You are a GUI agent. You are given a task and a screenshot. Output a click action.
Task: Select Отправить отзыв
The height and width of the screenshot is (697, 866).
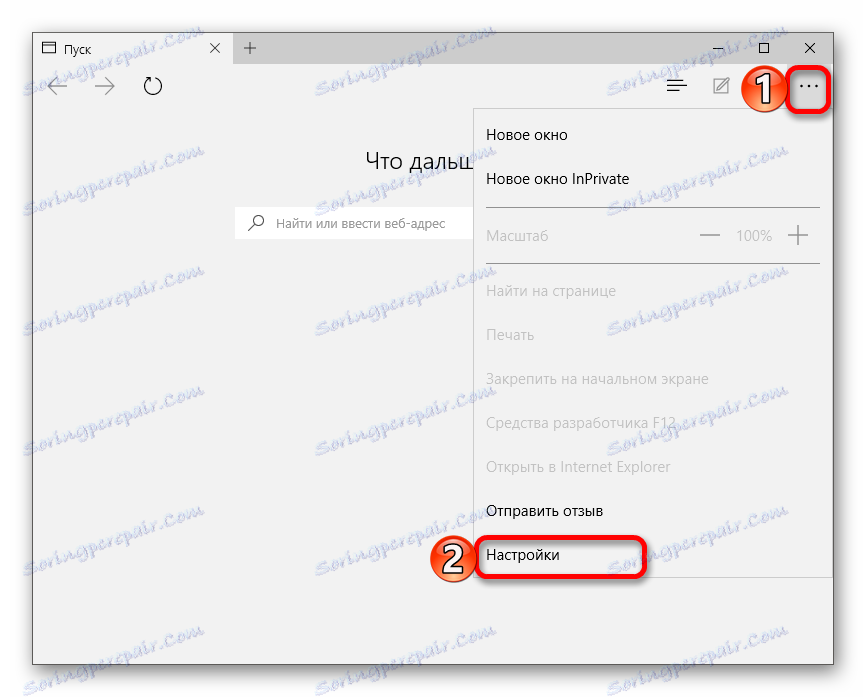(x=544, y=510)
